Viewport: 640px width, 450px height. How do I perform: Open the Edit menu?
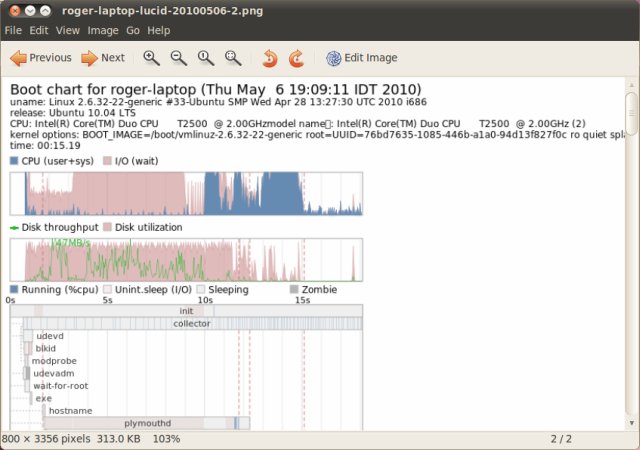click(x=39, y=31)
